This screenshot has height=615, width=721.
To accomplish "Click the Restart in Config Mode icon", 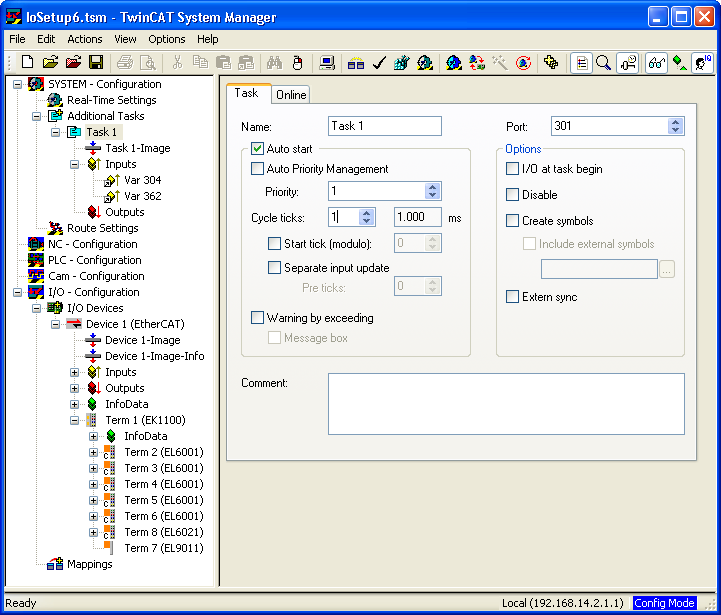I will tap(454, 62).
